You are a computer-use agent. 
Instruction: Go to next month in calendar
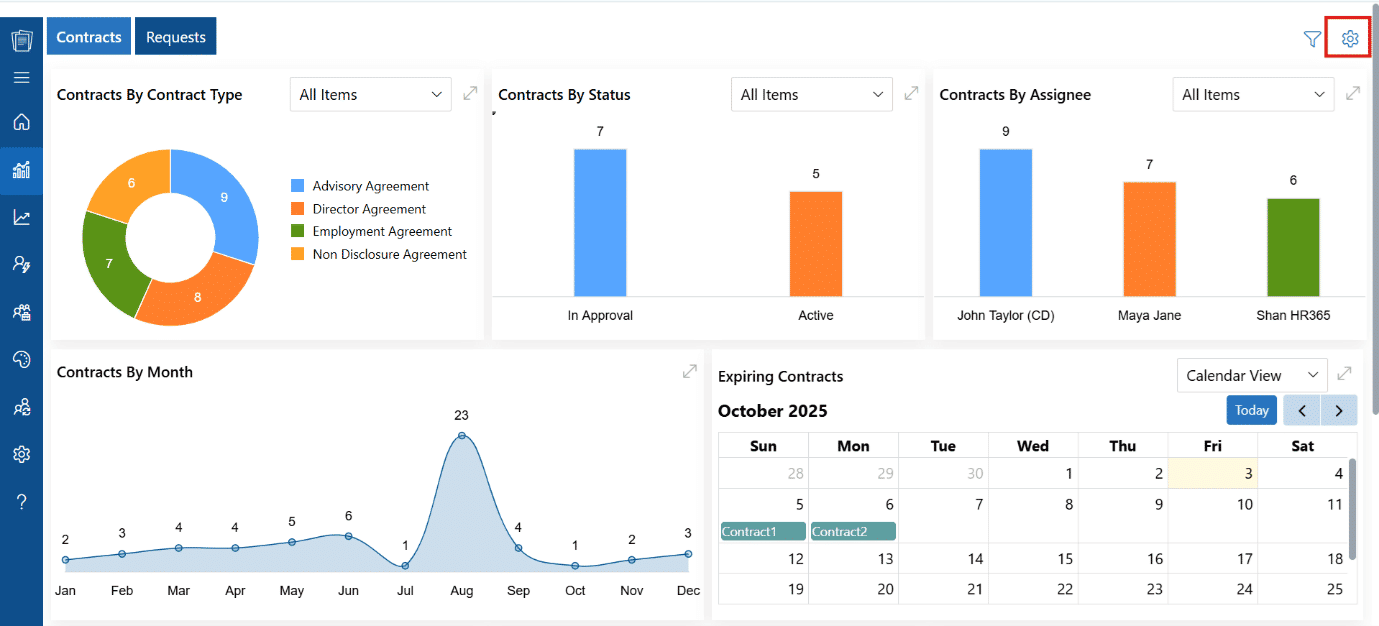(x=1339, y=410)
